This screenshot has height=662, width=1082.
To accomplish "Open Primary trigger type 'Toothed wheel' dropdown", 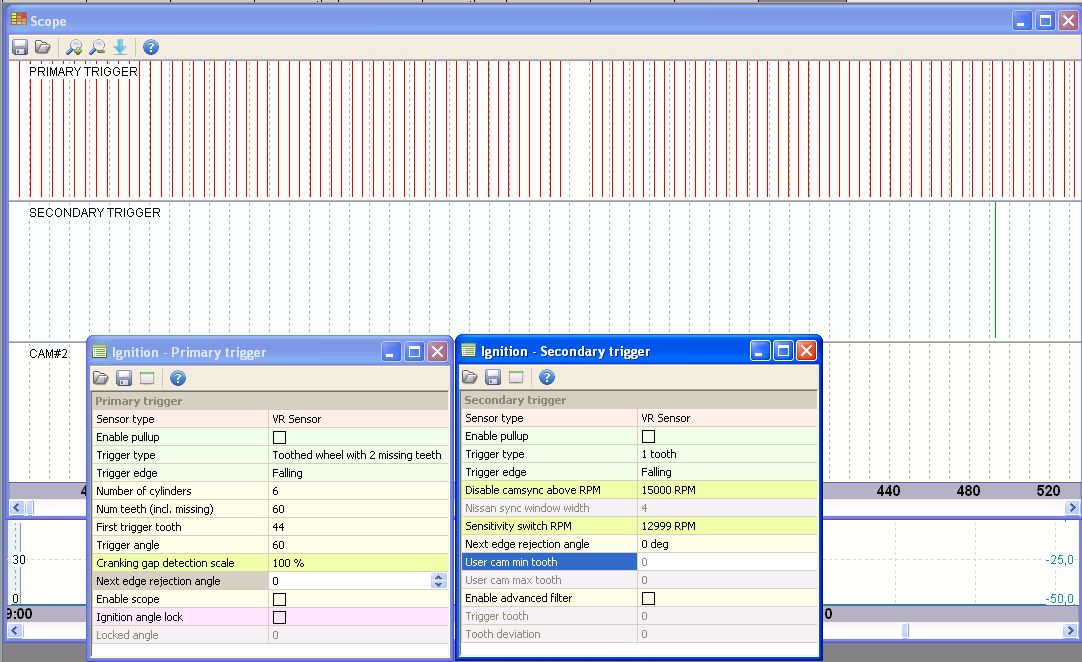I will pyautogui.click(x=357, y=455).
